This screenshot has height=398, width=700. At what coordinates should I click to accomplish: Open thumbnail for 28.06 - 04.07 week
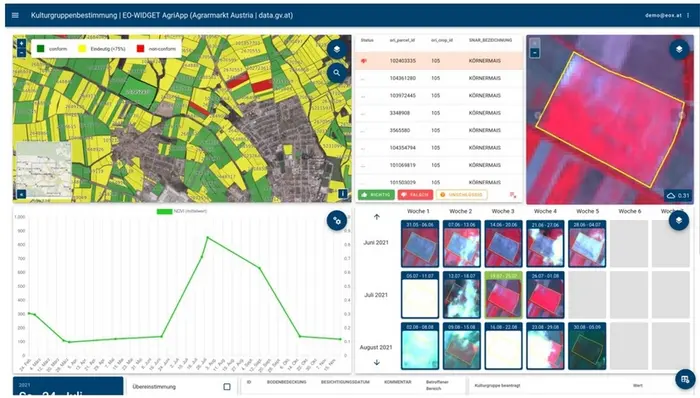tap(587, 244)
